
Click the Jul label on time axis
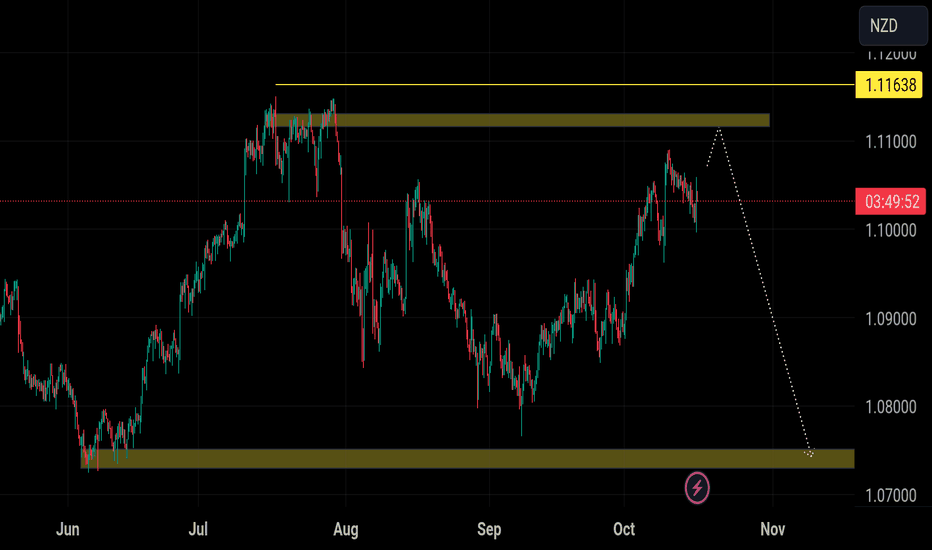tap(198, 529)
